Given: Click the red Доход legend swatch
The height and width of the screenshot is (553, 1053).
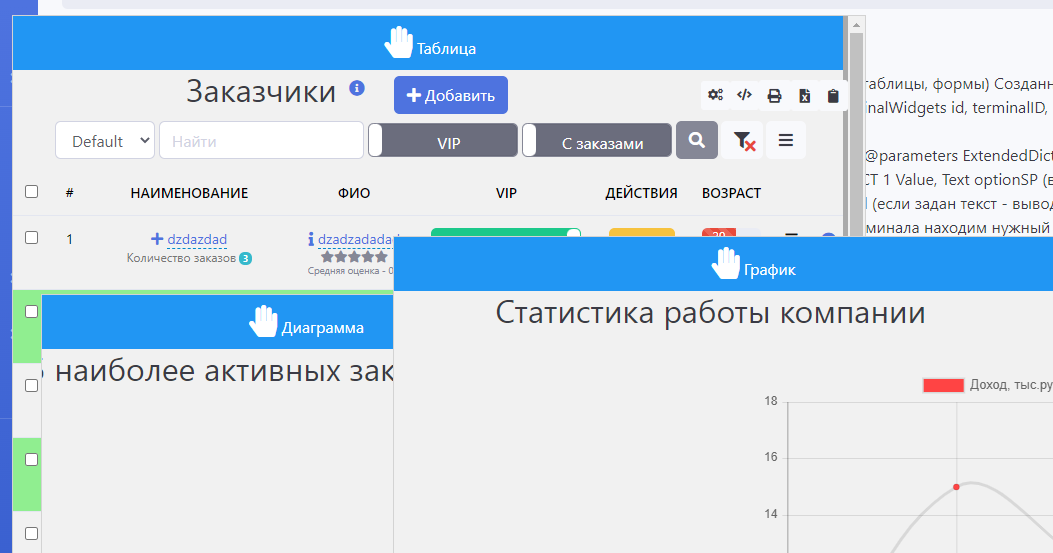Looking at the screenshot, I should (944, 385).
